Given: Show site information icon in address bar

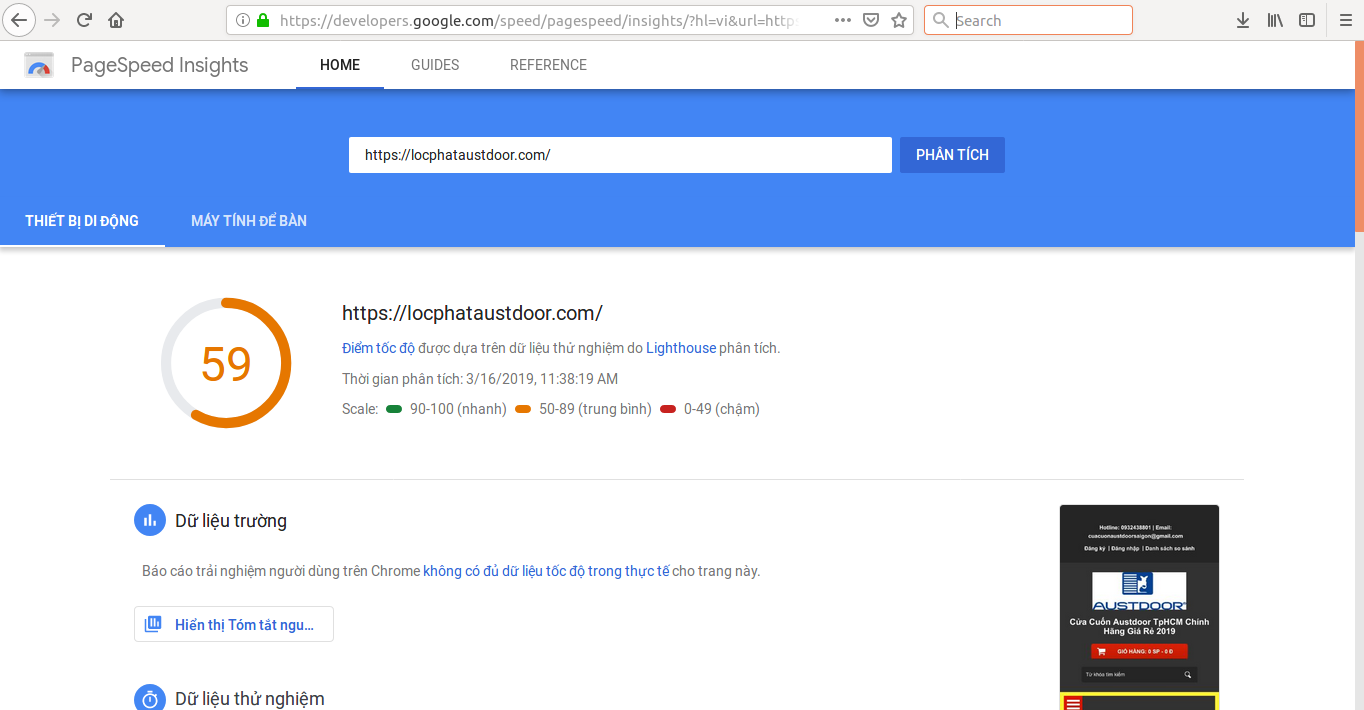Looking at the screenshot, I should [x=243, y=20].
